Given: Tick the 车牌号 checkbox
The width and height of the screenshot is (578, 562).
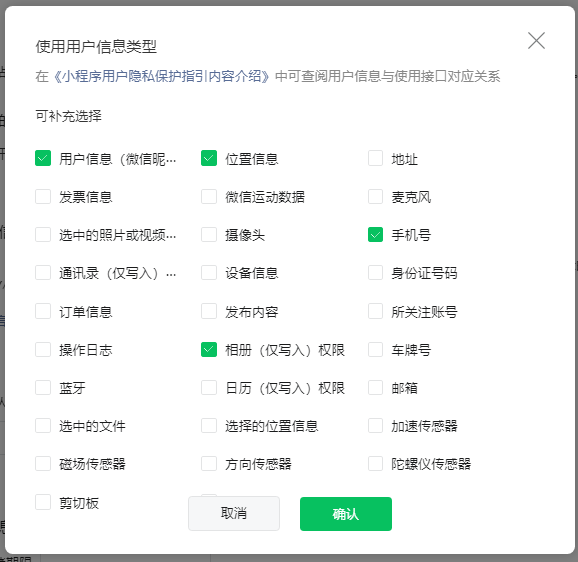Looking at the screenshot, I should point(376,350).
